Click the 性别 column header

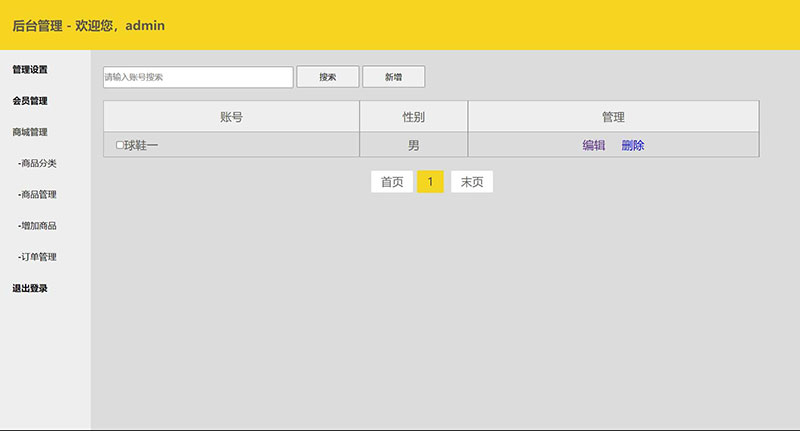point(413,117)
